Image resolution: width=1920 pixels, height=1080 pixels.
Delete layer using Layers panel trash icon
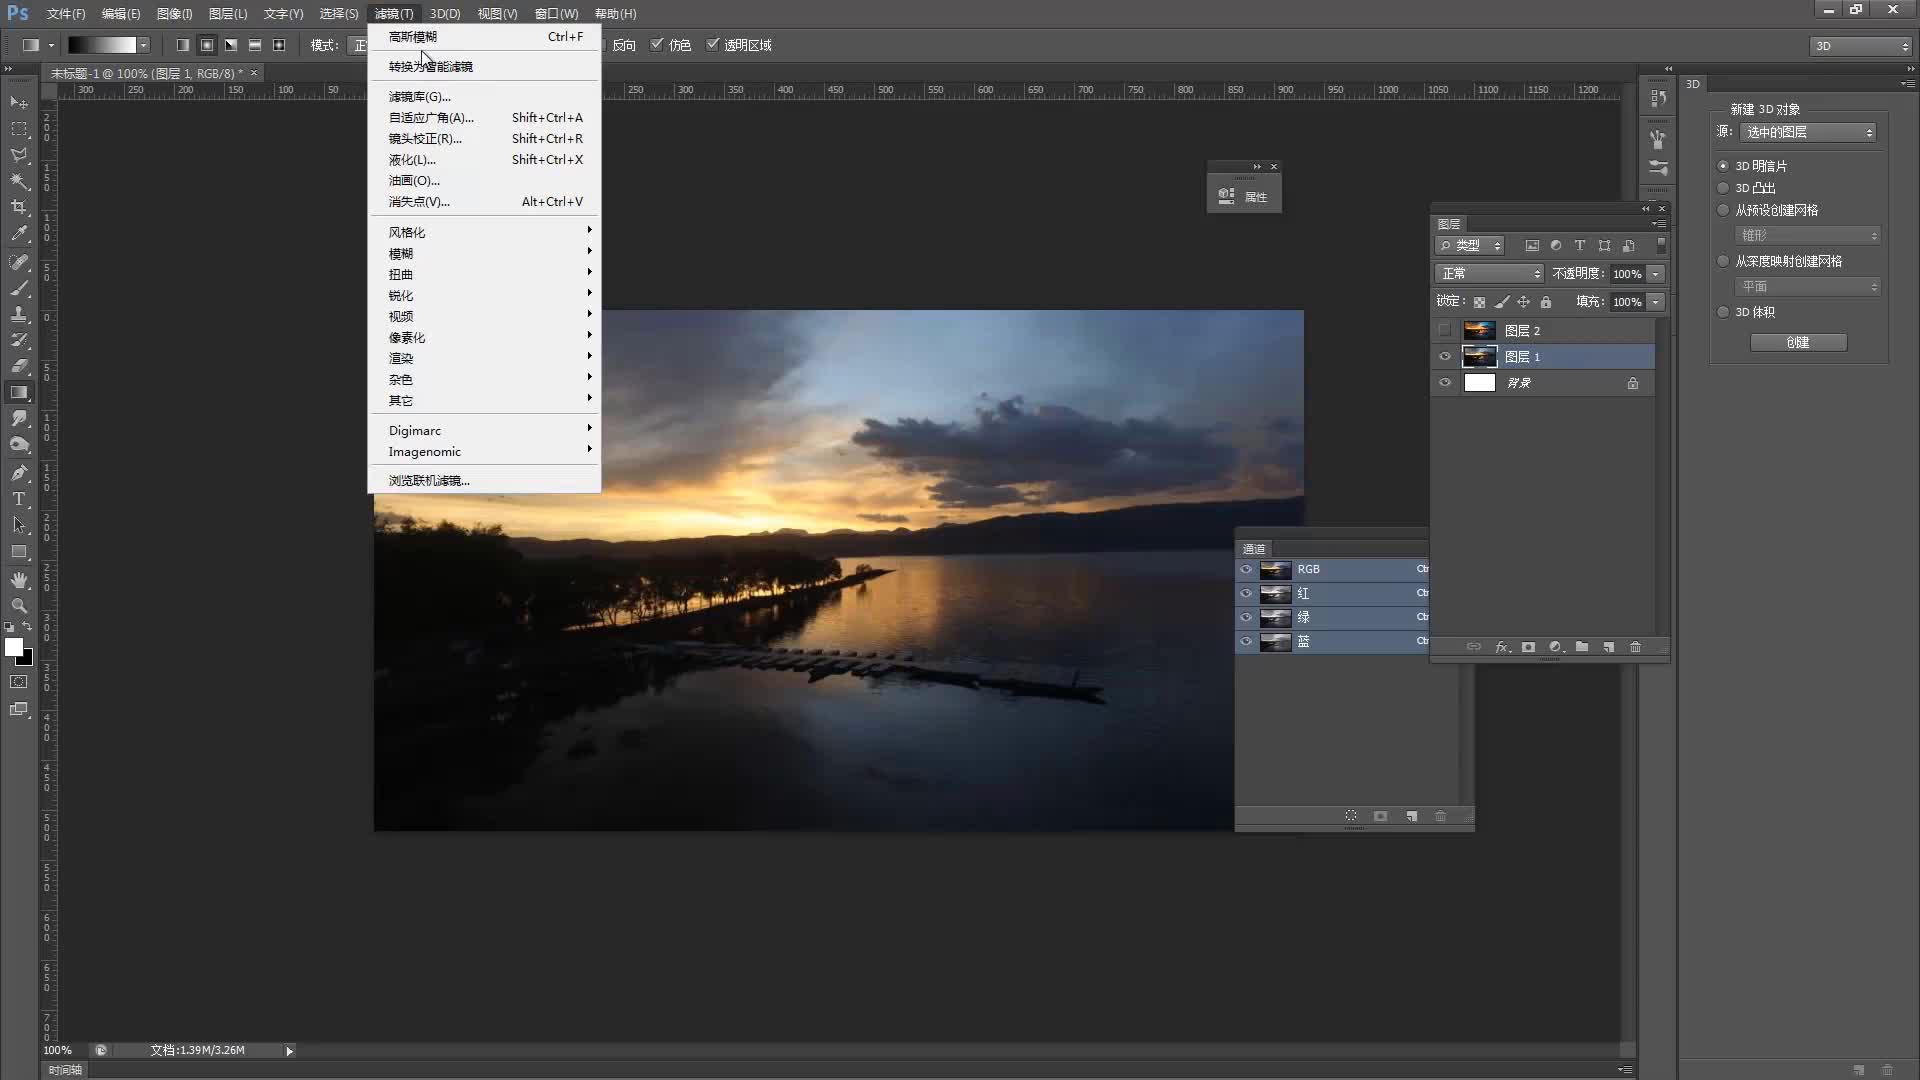[x=1636, y=647]
